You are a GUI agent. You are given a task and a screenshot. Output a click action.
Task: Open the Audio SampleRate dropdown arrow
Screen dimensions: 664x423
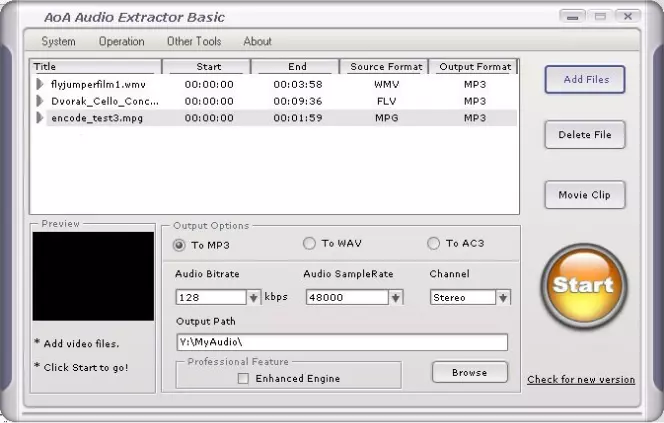coord(396,298)
